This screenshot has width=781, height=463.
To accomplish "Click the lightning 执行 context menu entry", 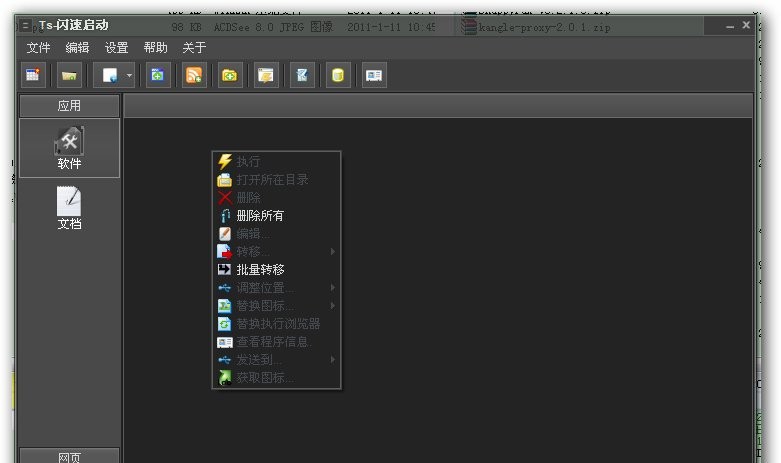I will click(276, 161).
